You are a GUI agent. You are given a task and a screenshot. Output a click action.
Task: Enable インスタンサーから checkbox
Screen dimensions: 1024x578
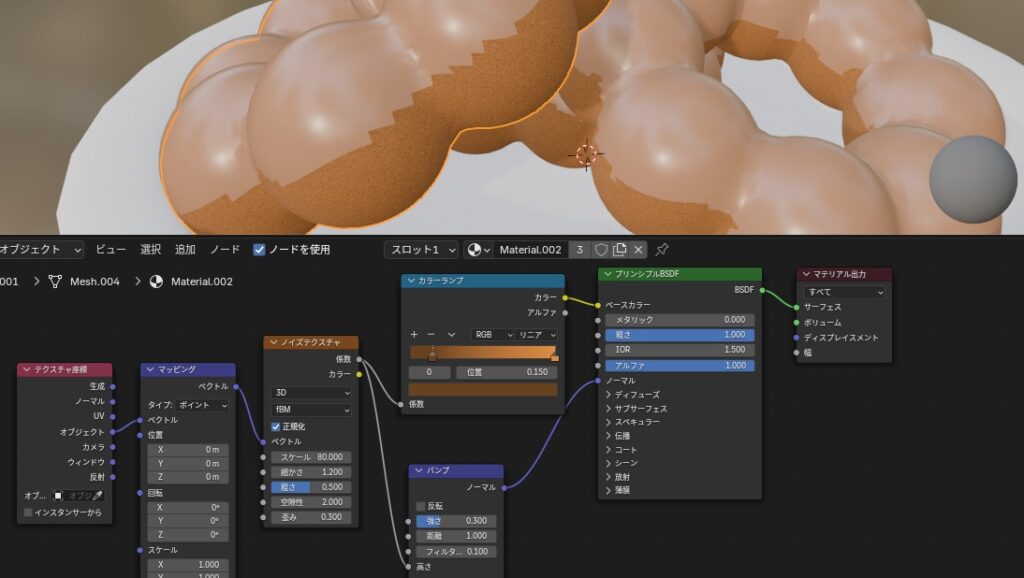[28, 513]
